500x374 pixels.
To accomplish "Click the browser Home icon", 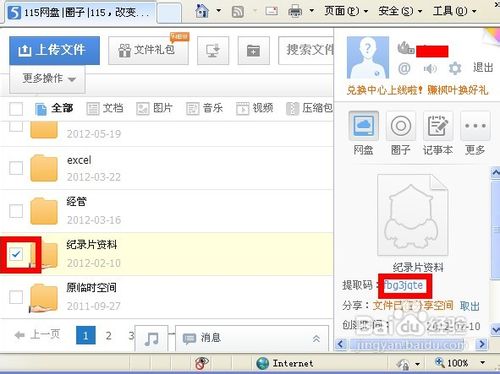I will 202,11.
